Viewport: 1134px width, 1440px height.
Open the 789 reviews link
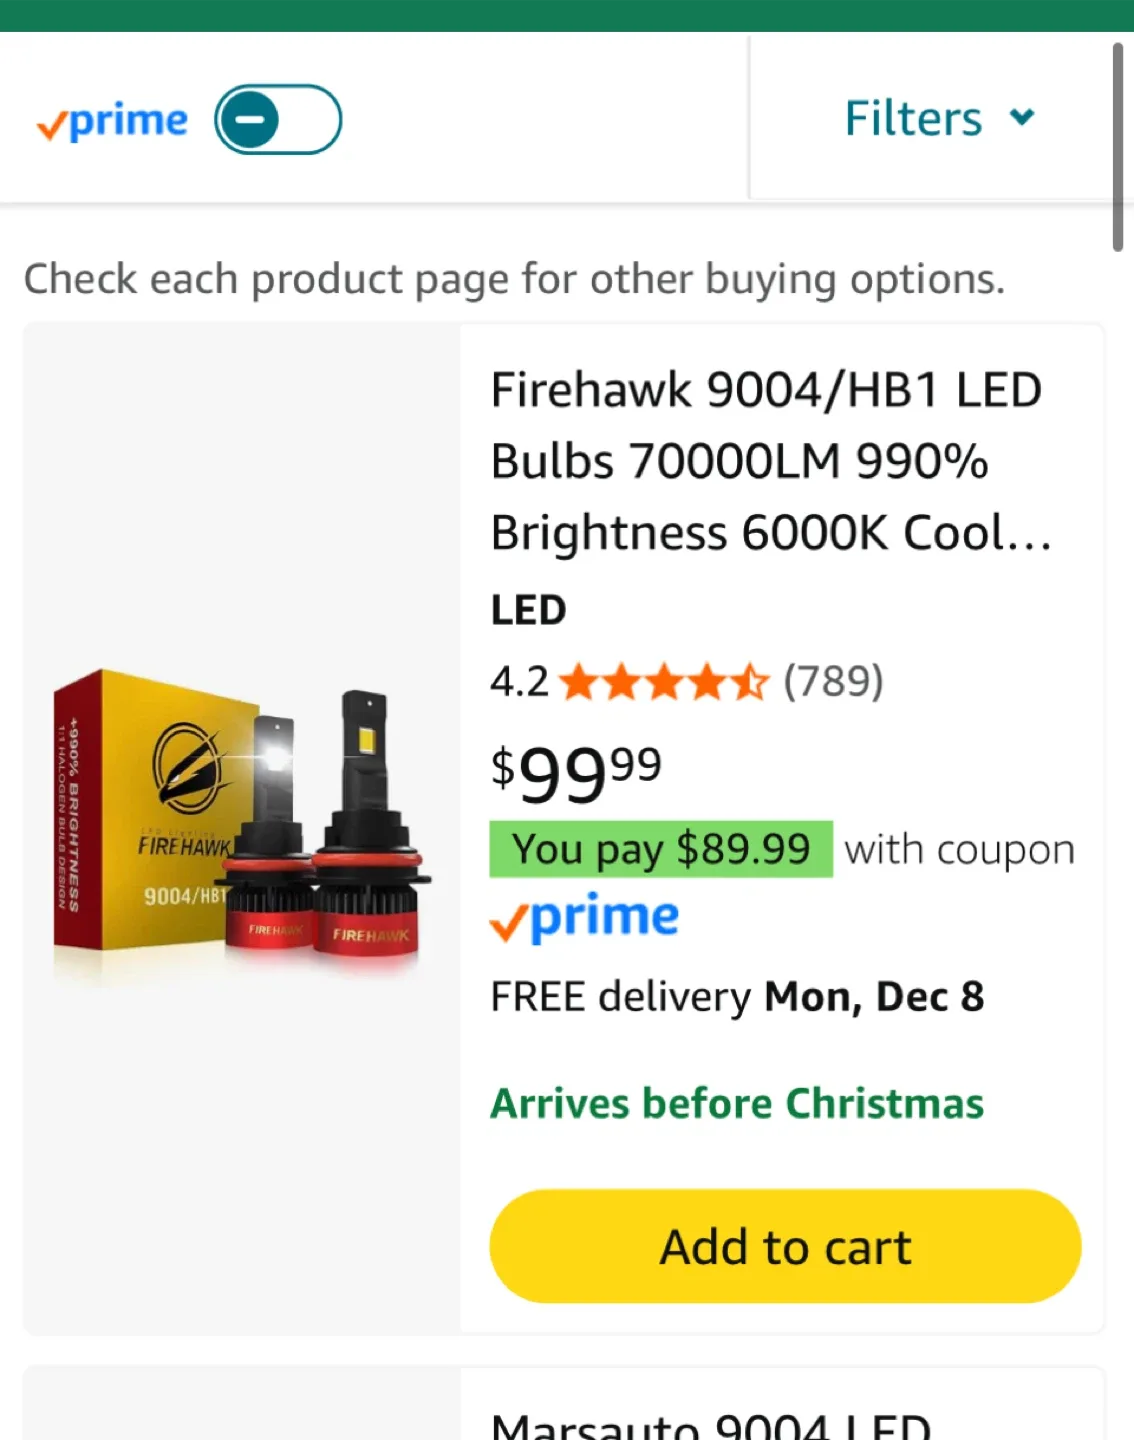(x=833, y=681)
